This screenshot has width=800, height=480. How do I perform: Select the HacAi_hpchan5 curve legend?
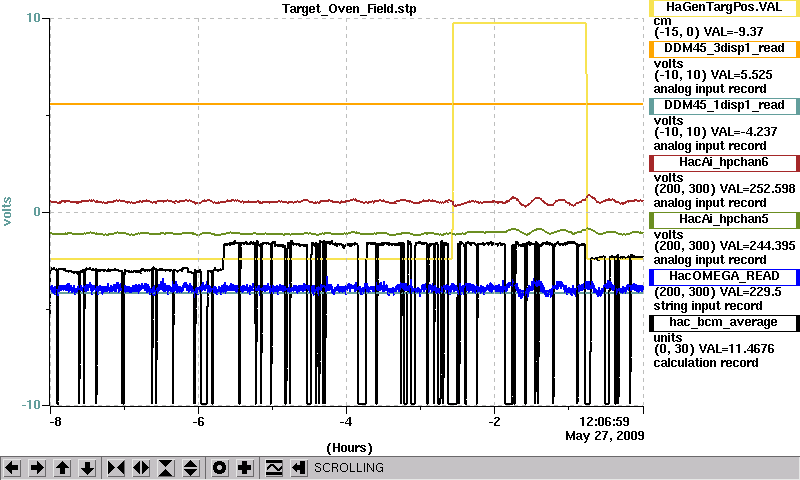724,220
